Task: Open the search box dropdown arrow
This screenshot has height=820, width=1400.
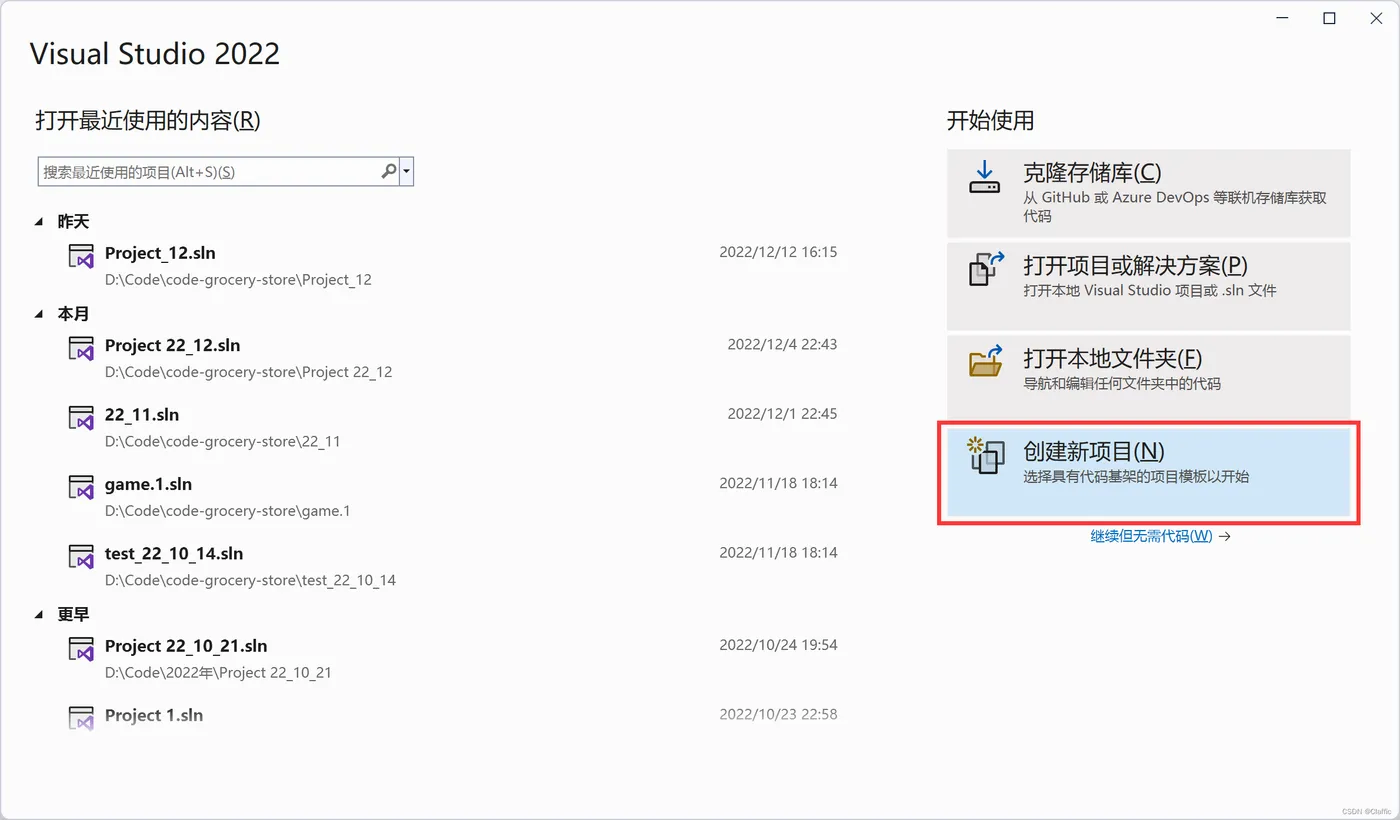Action: (406, 171)
